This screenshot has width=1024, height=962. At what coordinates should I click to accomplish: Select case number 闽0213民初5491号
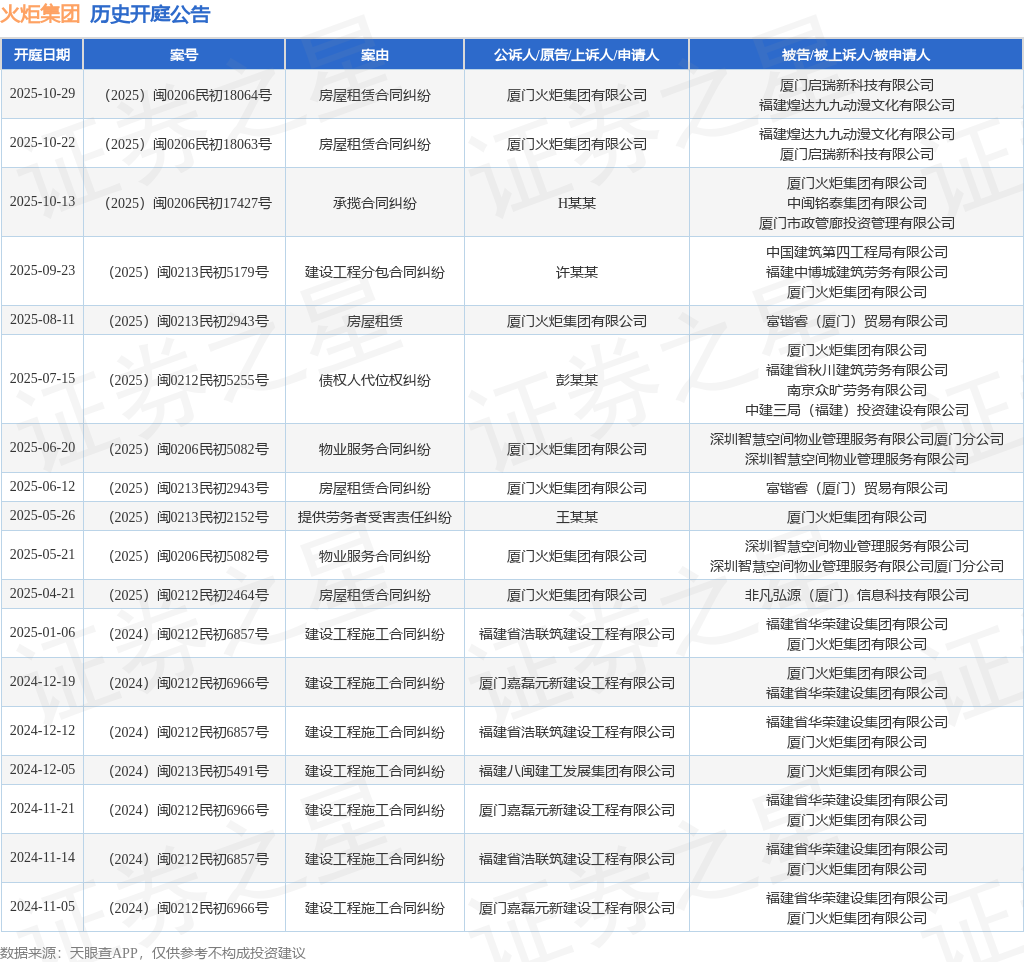pyautogui.click(x=188, y=771)
